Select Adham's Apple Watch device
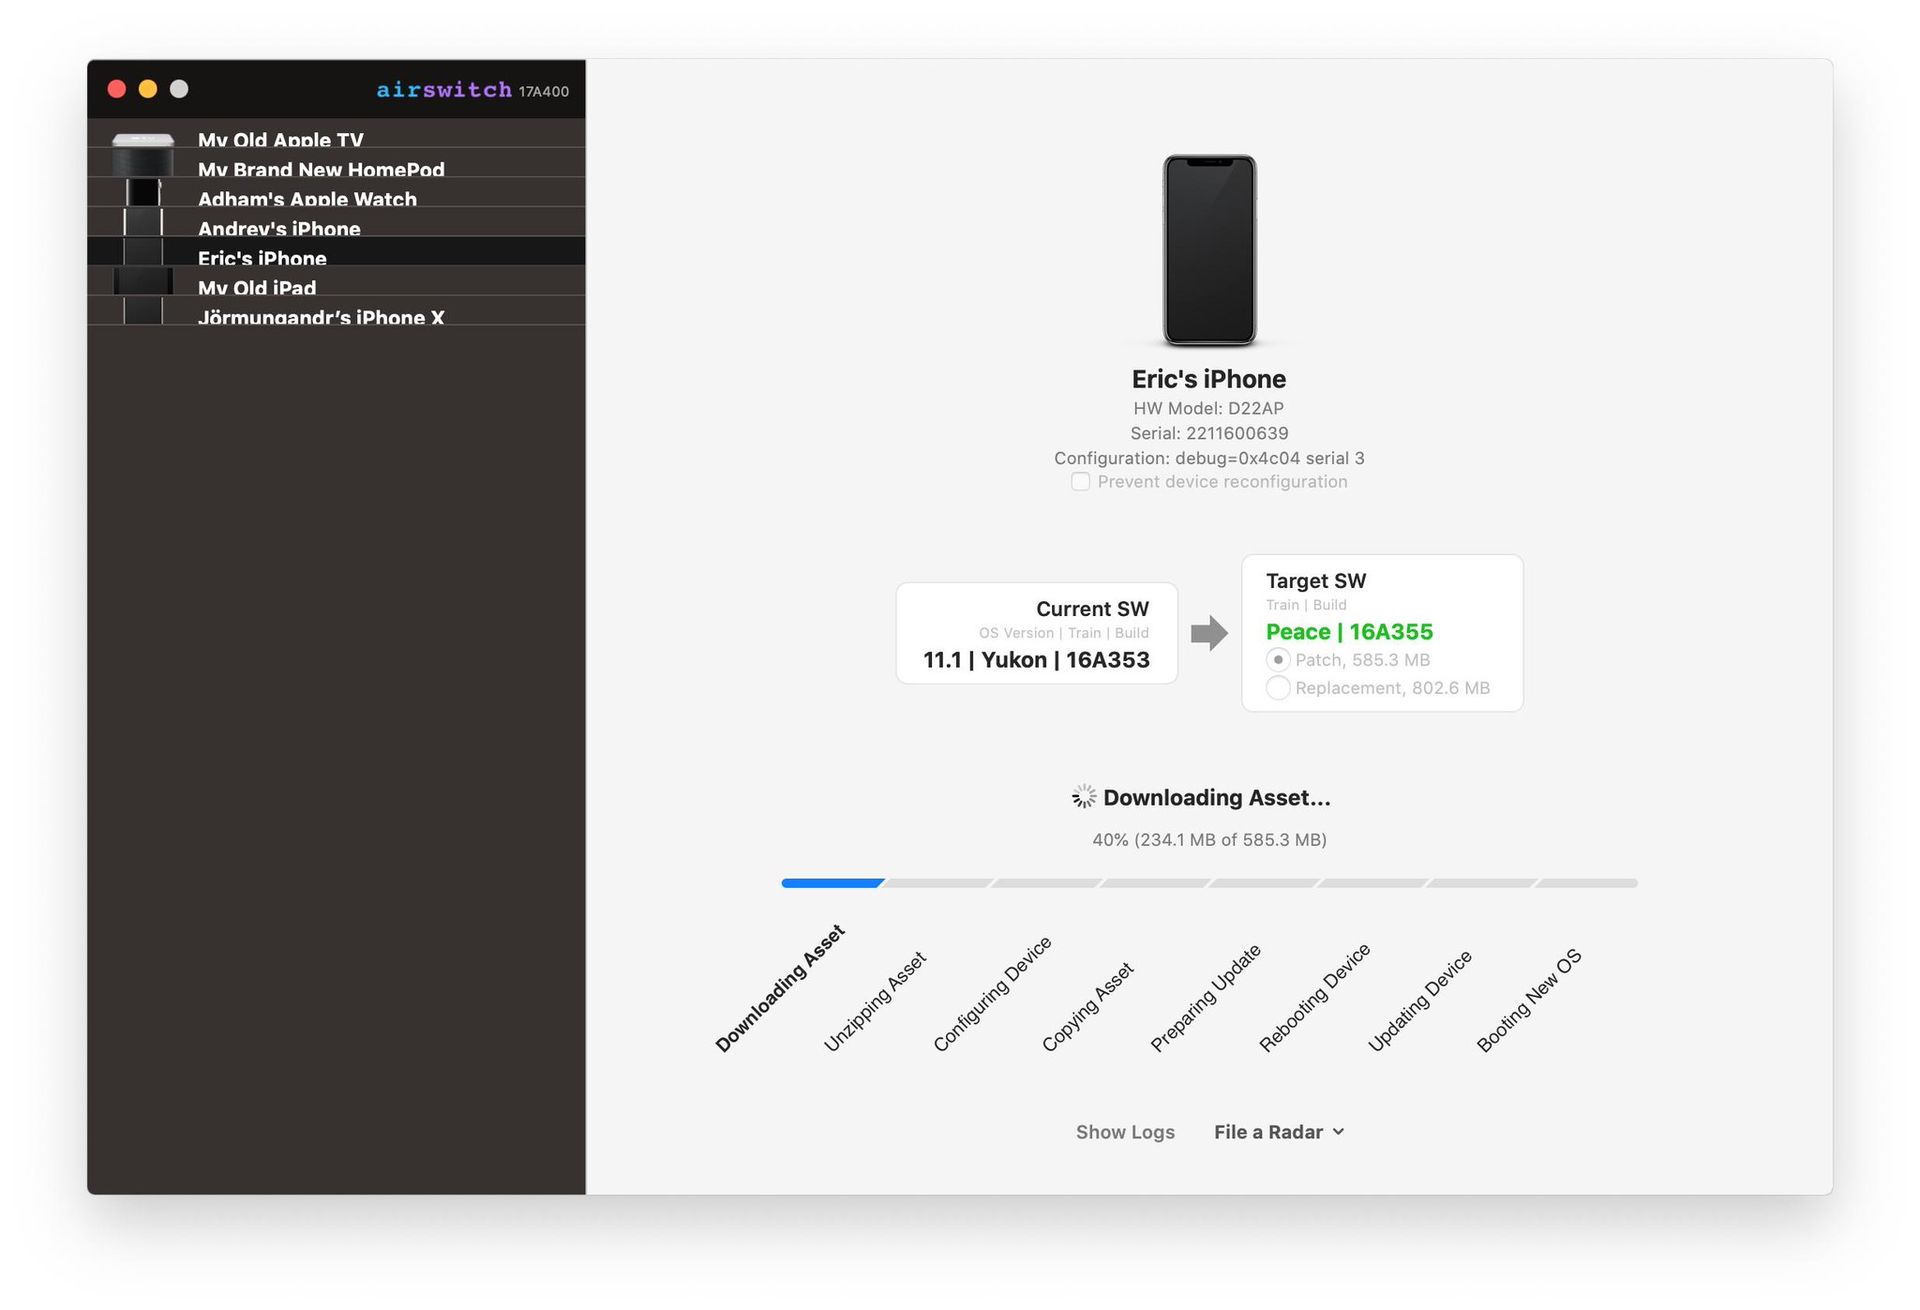 (336, 192)
